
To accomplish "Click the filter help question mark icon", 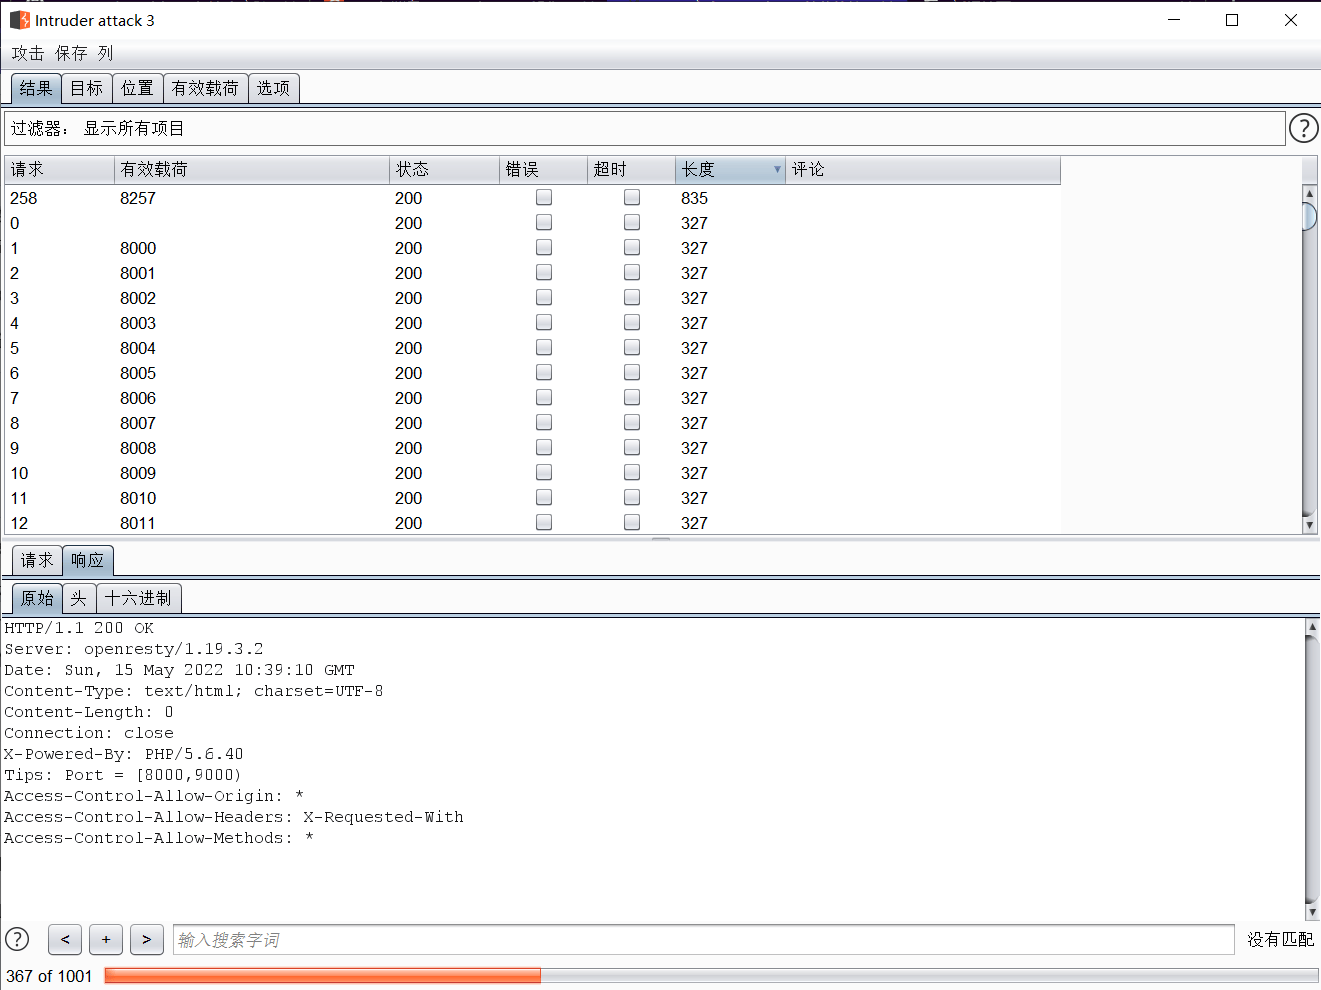I will [1303, 128].
